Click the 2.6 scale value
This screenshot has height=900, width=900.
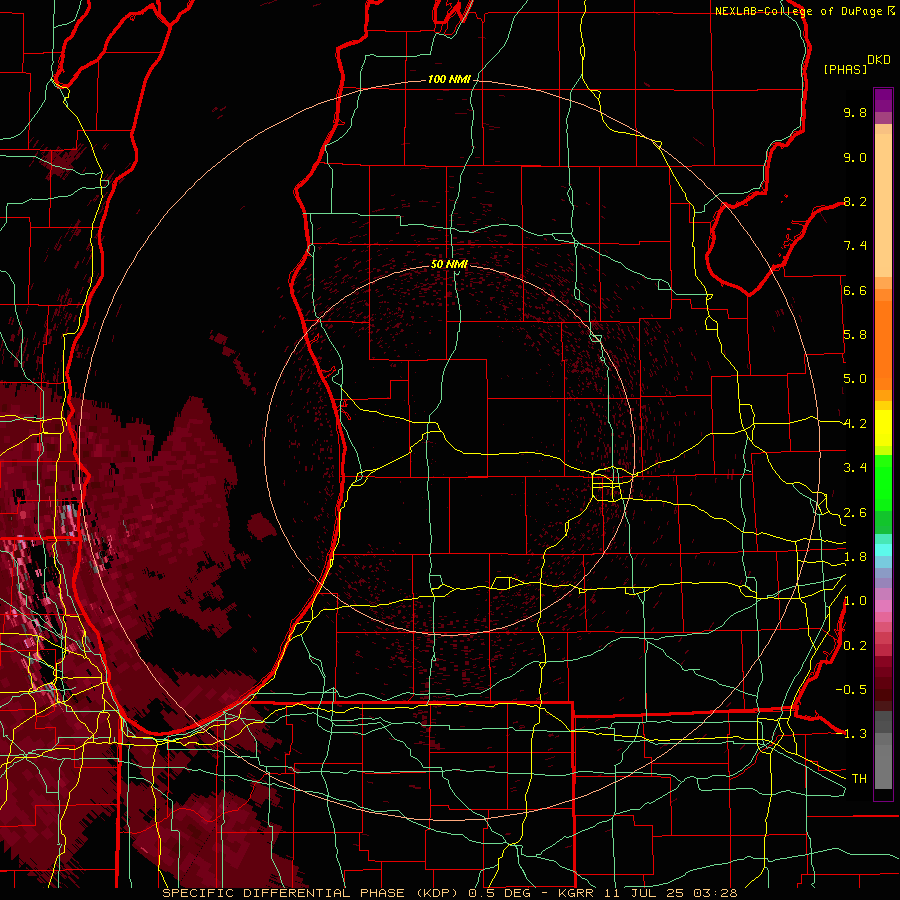(855, 513)
